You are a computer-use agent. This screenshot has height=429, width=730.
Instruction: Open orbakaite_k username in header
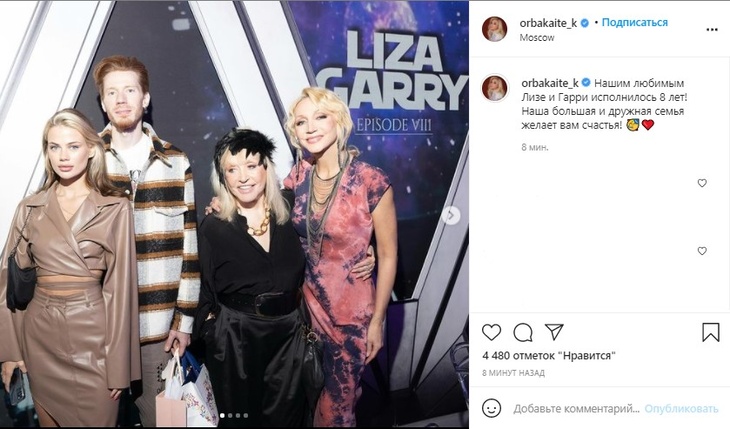(x=548, y=23)
